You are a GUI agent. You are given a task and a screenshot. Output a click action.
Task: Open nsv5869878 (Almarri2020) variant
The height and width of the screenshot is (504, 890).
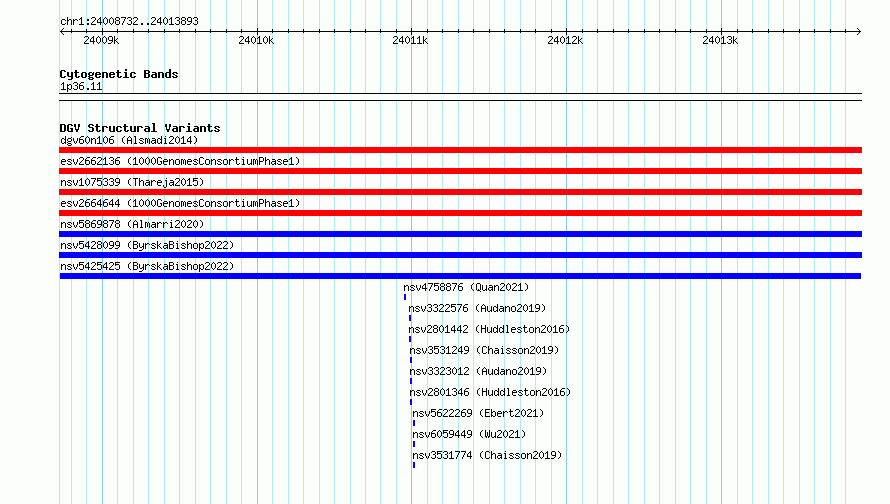tap(132, 224)
